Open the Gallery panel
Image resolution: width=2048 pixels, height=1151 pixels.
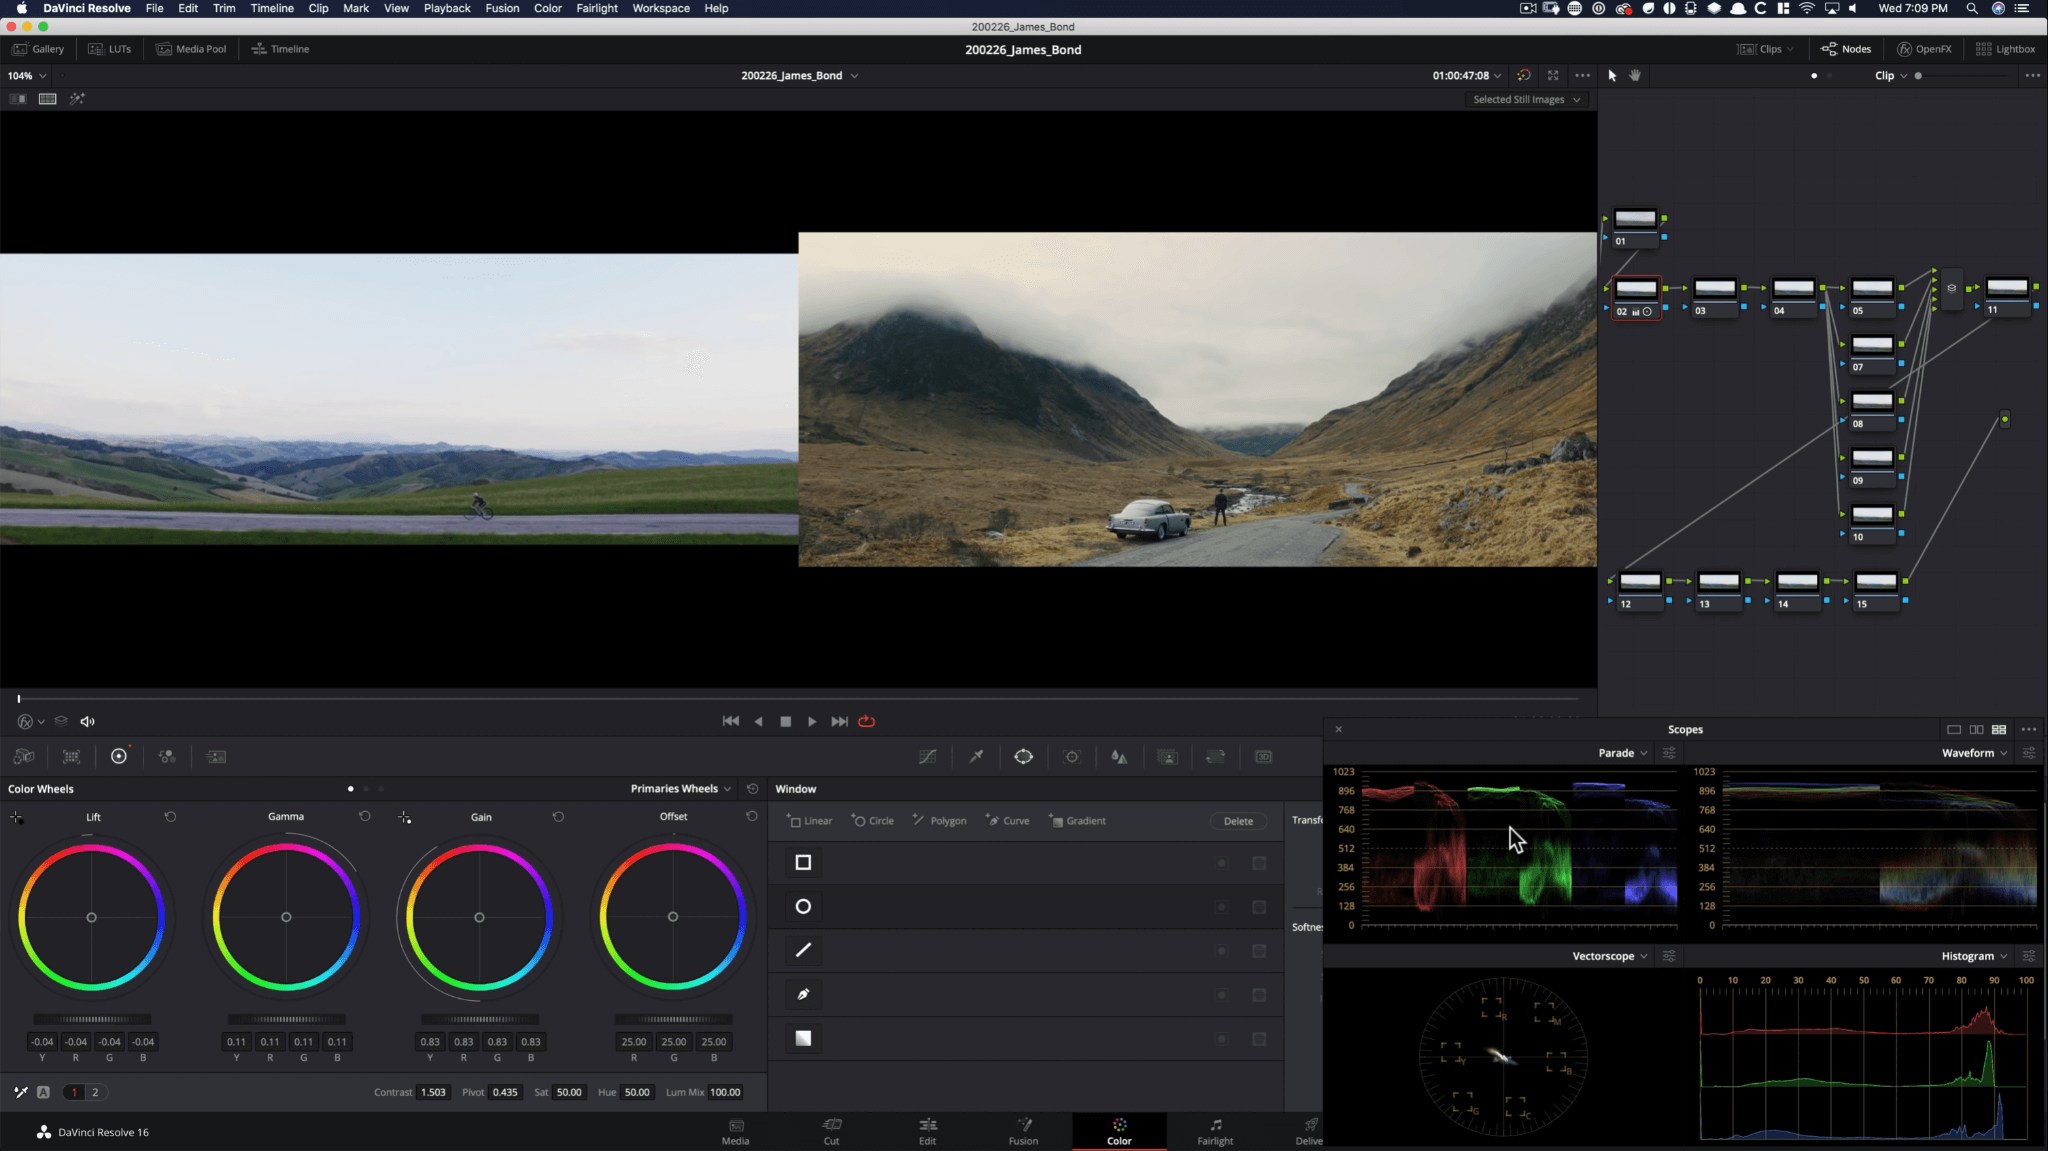(x=38, y=49)
